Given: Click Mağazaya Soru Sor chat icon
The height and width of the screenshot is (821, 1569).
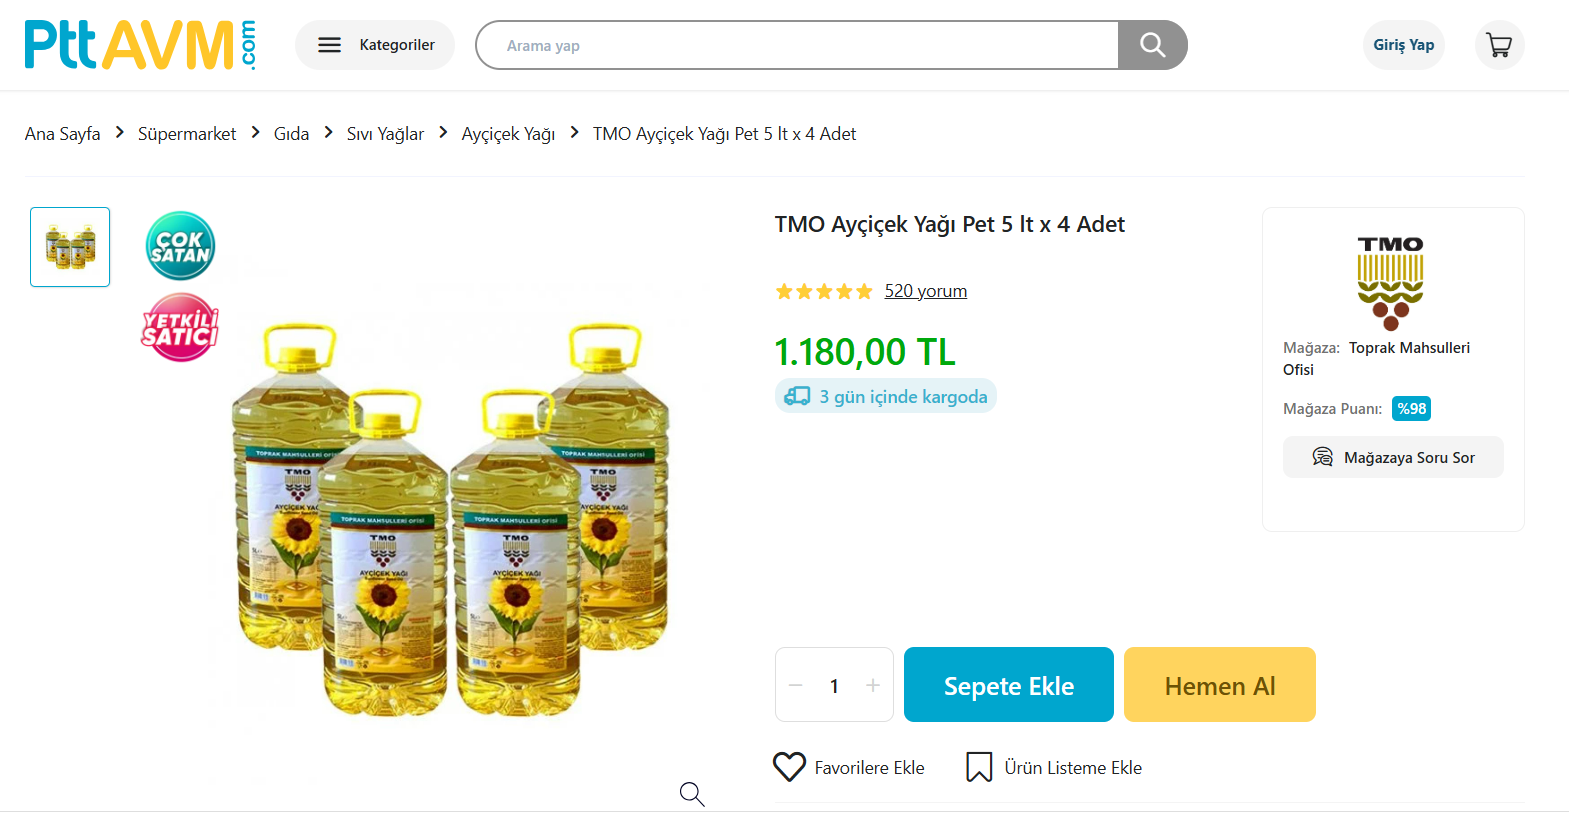Looking at the screenshot, I should pyautogui.click(x=1322, y=457).
